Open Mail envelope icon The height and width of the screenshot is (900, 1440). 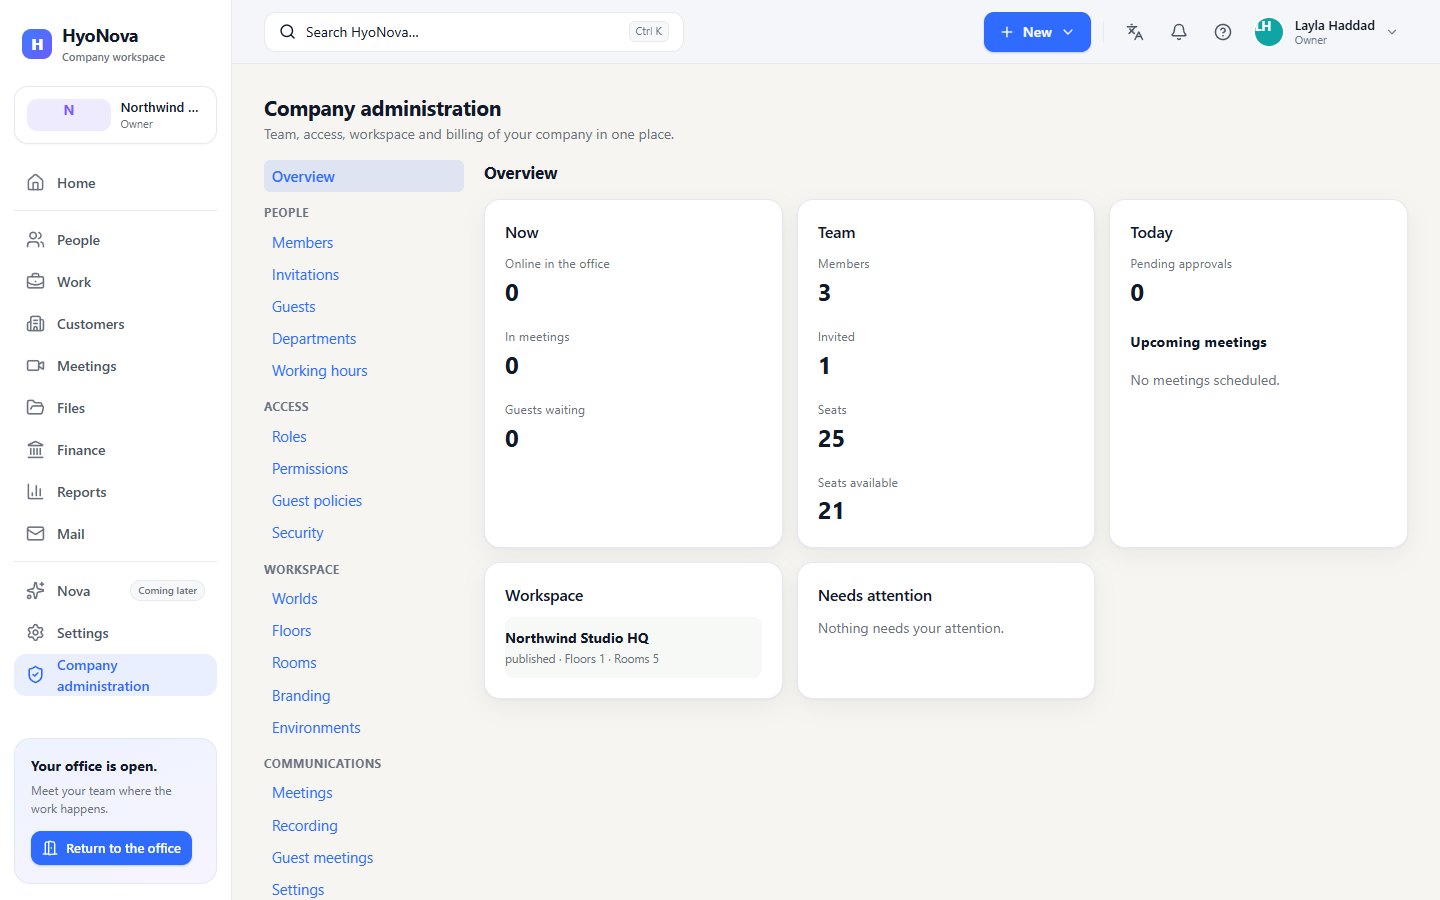(36, 534)
